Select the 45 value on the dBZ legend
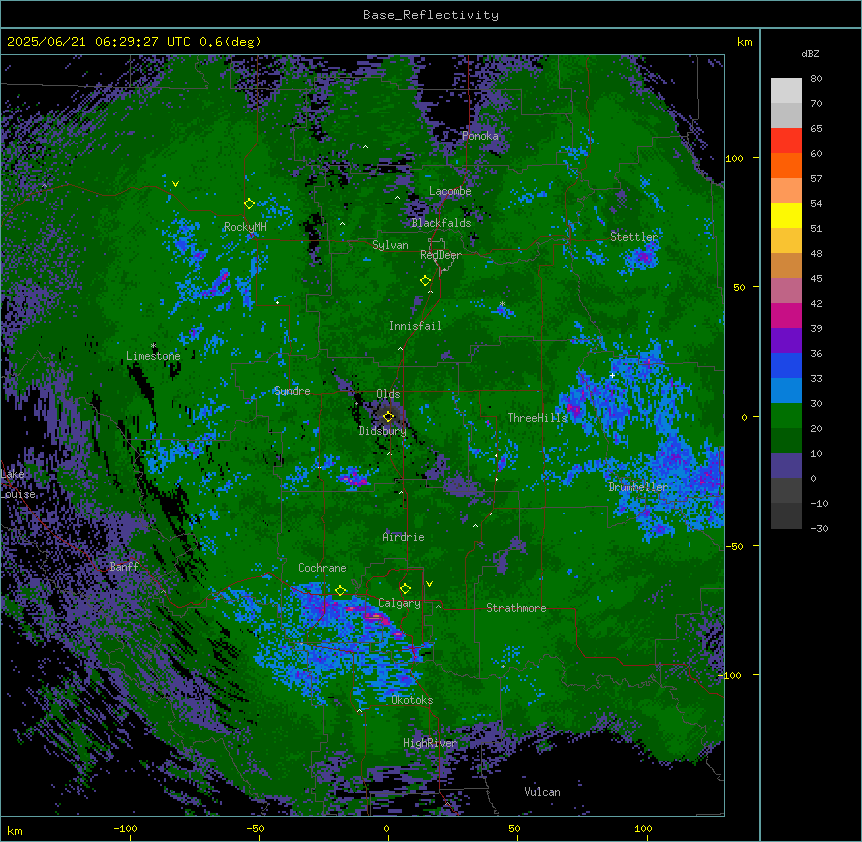This screenshot has height=842, width=862. pyautogui.click(x=816, y=279)
